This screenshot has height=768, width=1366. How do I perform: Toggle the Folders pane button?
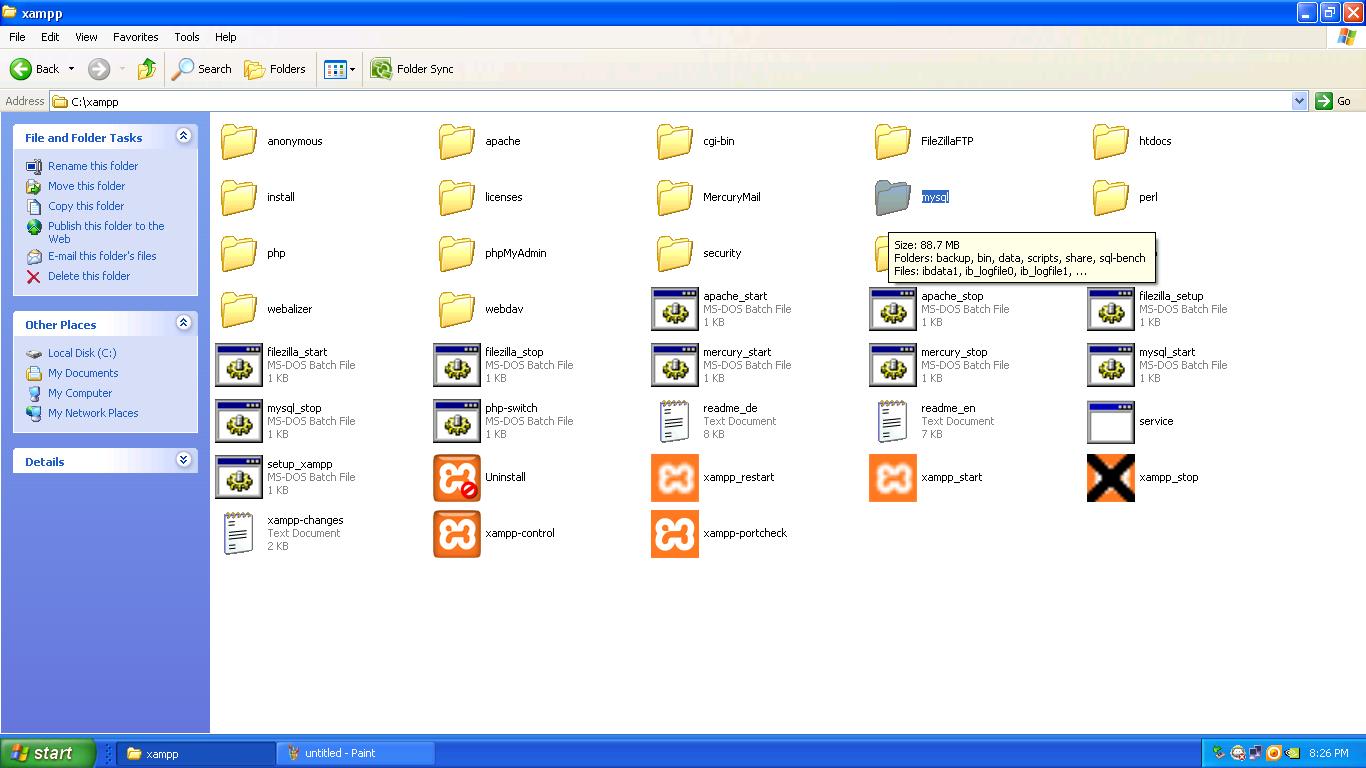[275, 69]
